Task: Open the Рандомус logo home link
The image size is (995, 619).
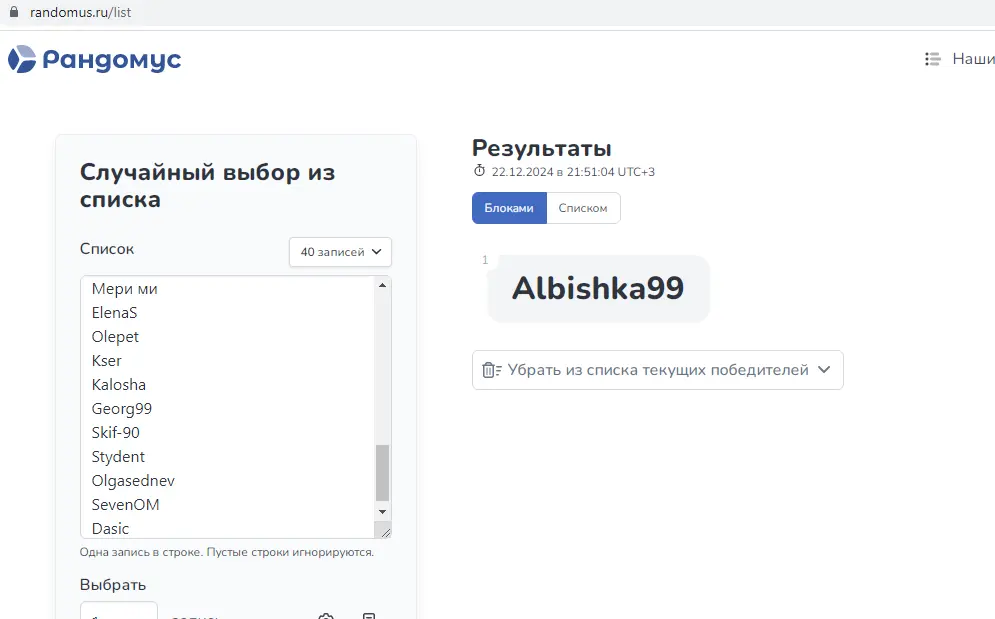Action: coord(95,60)
